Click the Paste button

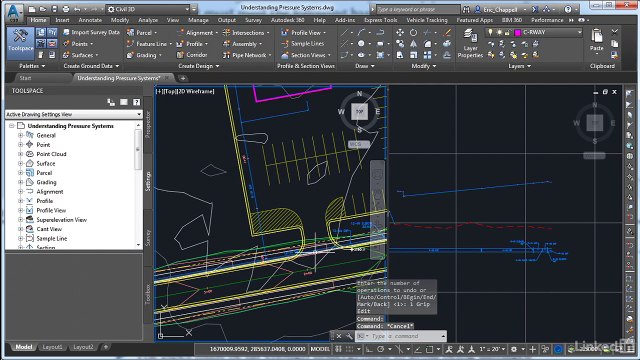(x=597, y=40)
